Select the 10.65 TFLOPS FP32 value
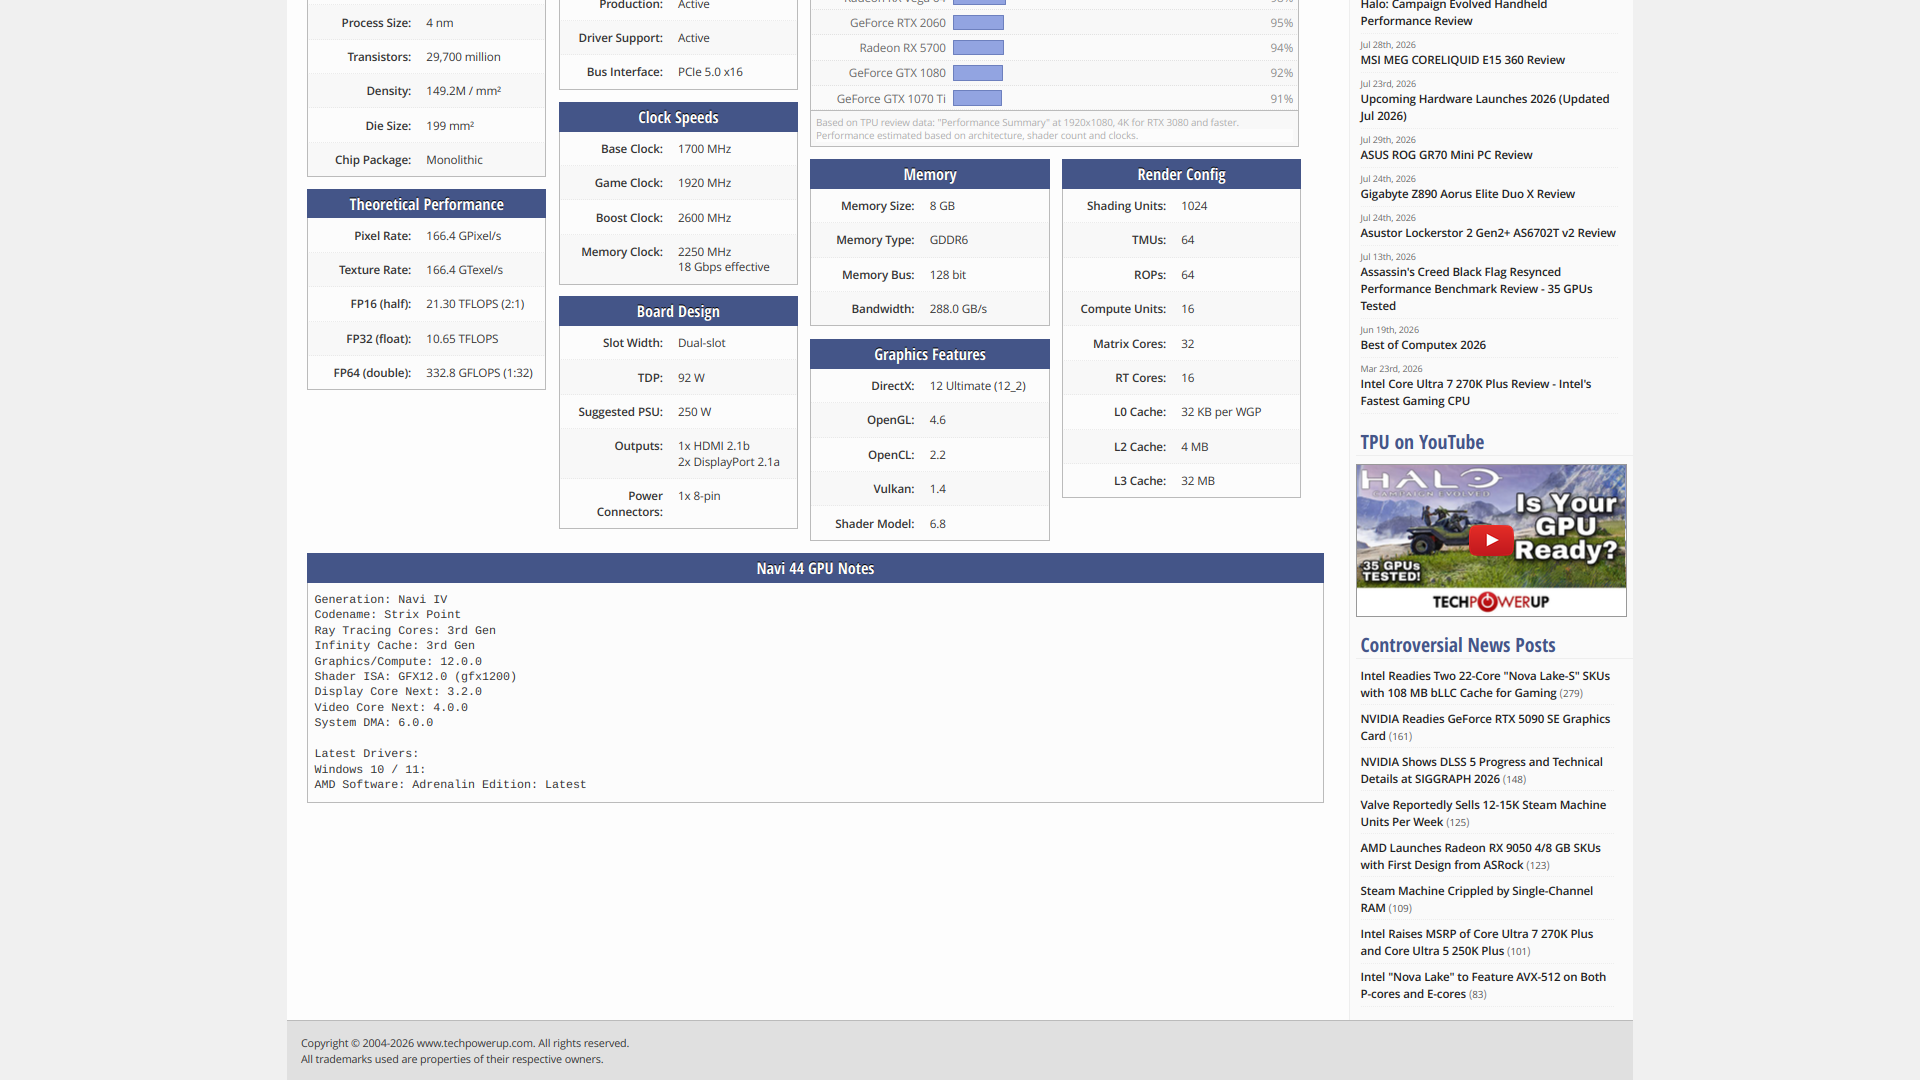The image size is (1920, 1080). (462, 339)
